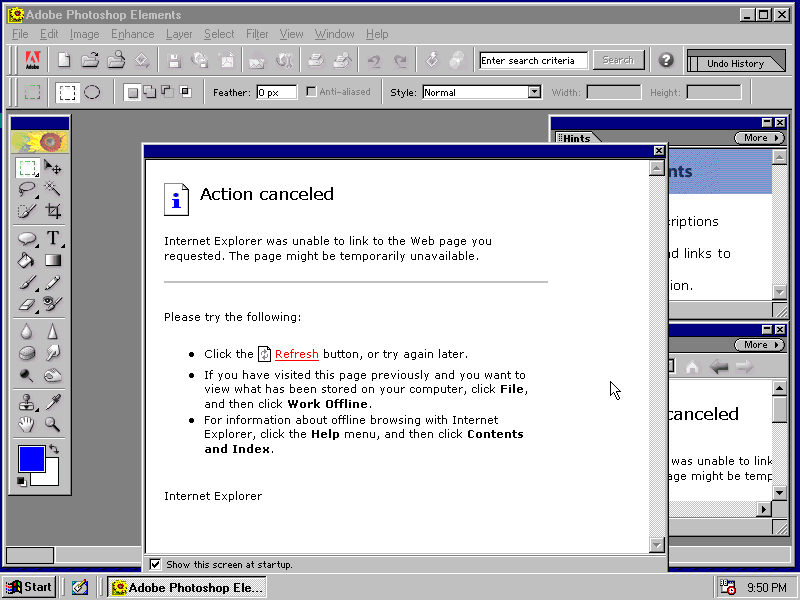Click the Feather value field
The image size is (800, 600).
pyautogui.click(x=276, y=92)
